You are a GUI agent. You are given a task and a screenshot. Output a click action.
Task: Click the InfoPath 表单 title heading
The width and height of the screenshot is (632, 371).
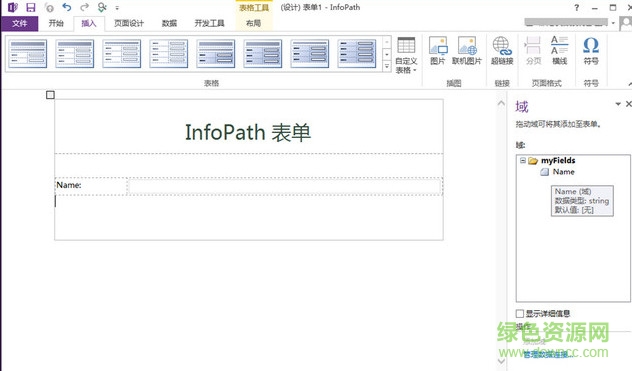(248, 132)
